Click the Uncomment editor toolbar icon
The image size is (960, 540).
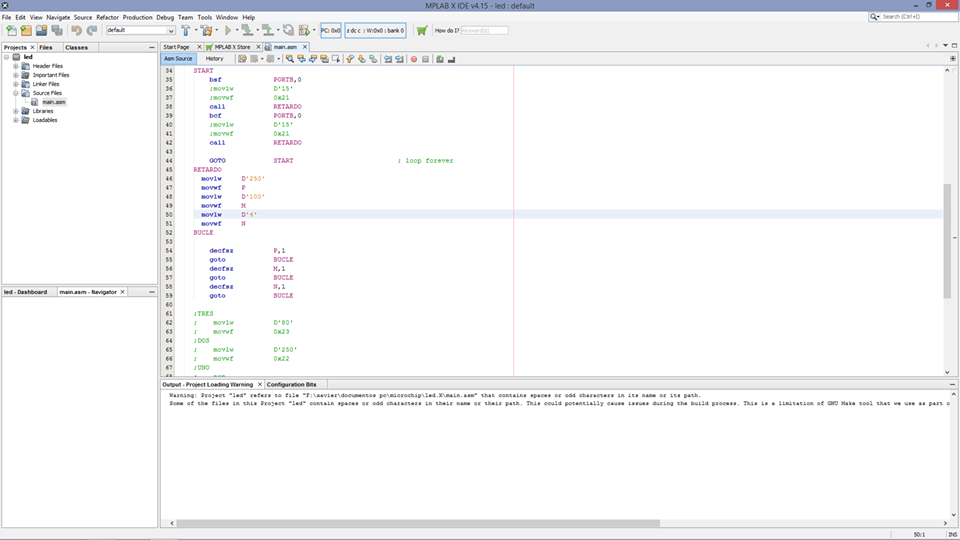click(451, 59)
